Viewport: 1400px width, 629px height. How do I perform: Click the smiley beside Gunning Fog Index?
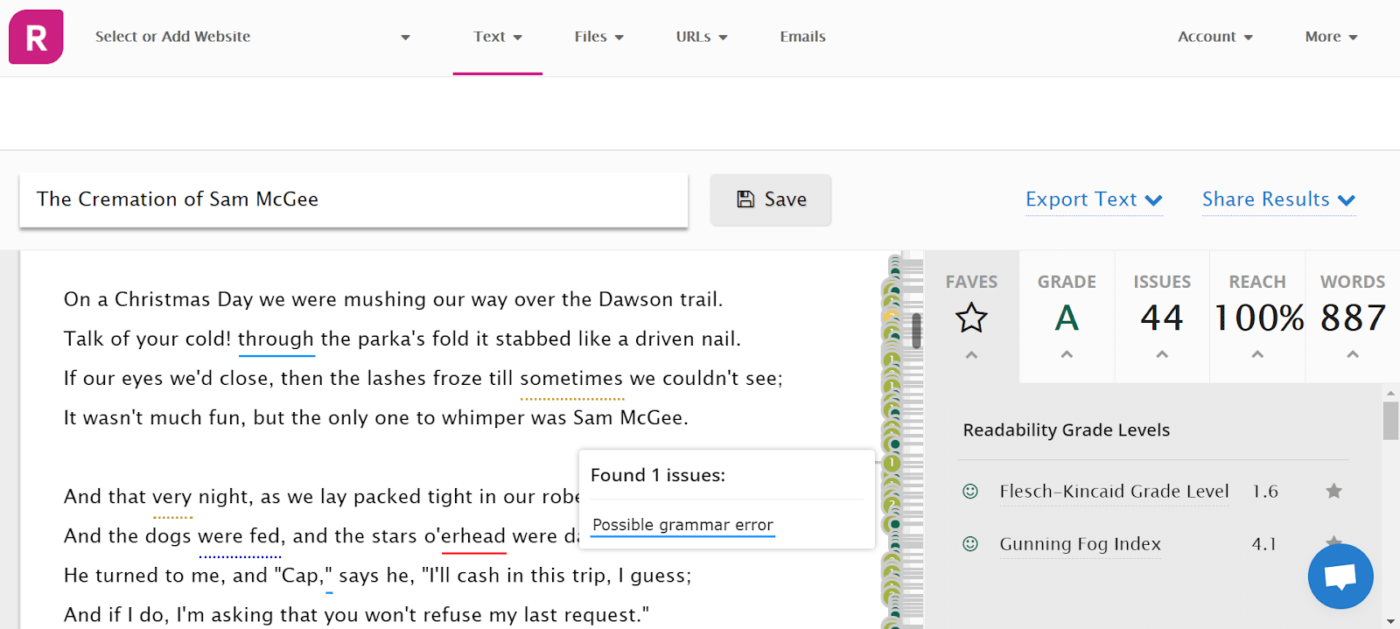pos(969,544)
